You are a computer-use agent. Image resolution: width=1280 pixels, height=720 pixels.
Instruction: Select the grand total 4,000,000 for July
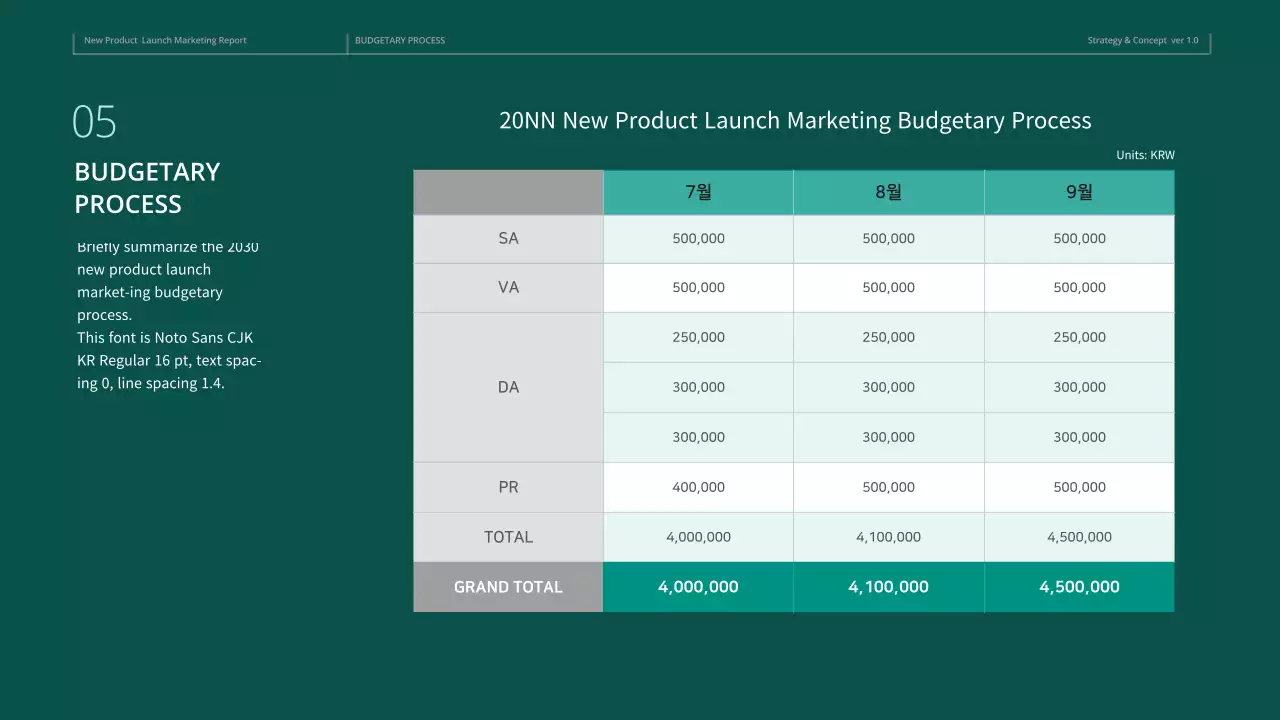697,587
